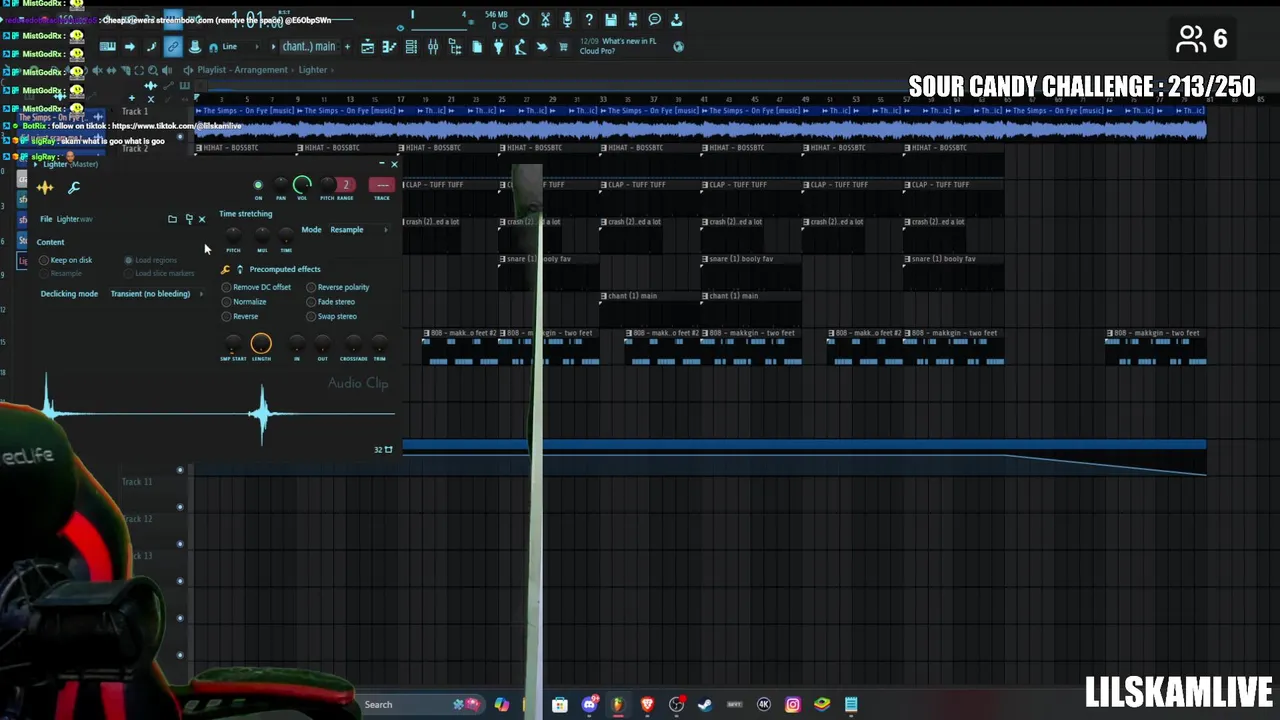This screenshot has height=720, width=1280.
Task: Browse for sample file folder icon
Action: [172, 219]
